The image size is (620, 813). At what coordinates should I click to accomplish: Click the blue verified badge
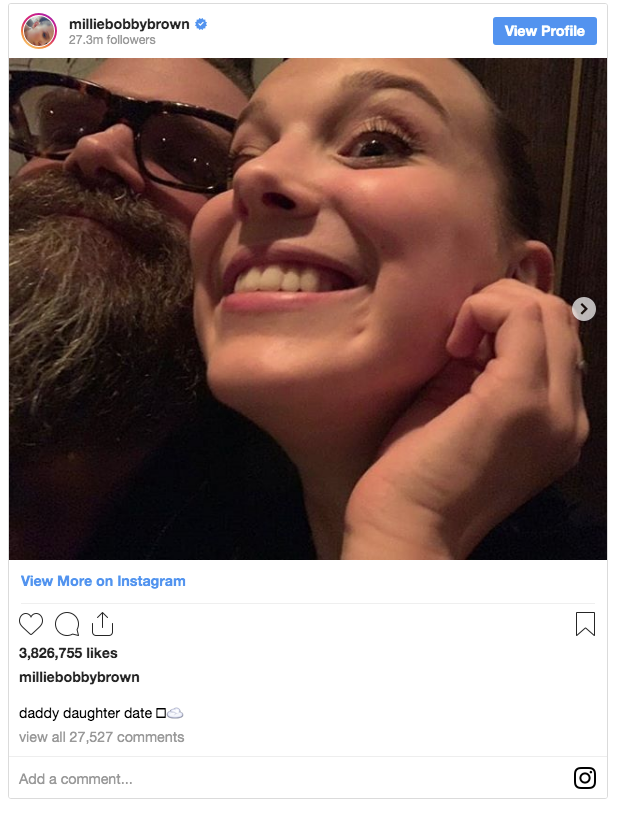tap(201, 24)
